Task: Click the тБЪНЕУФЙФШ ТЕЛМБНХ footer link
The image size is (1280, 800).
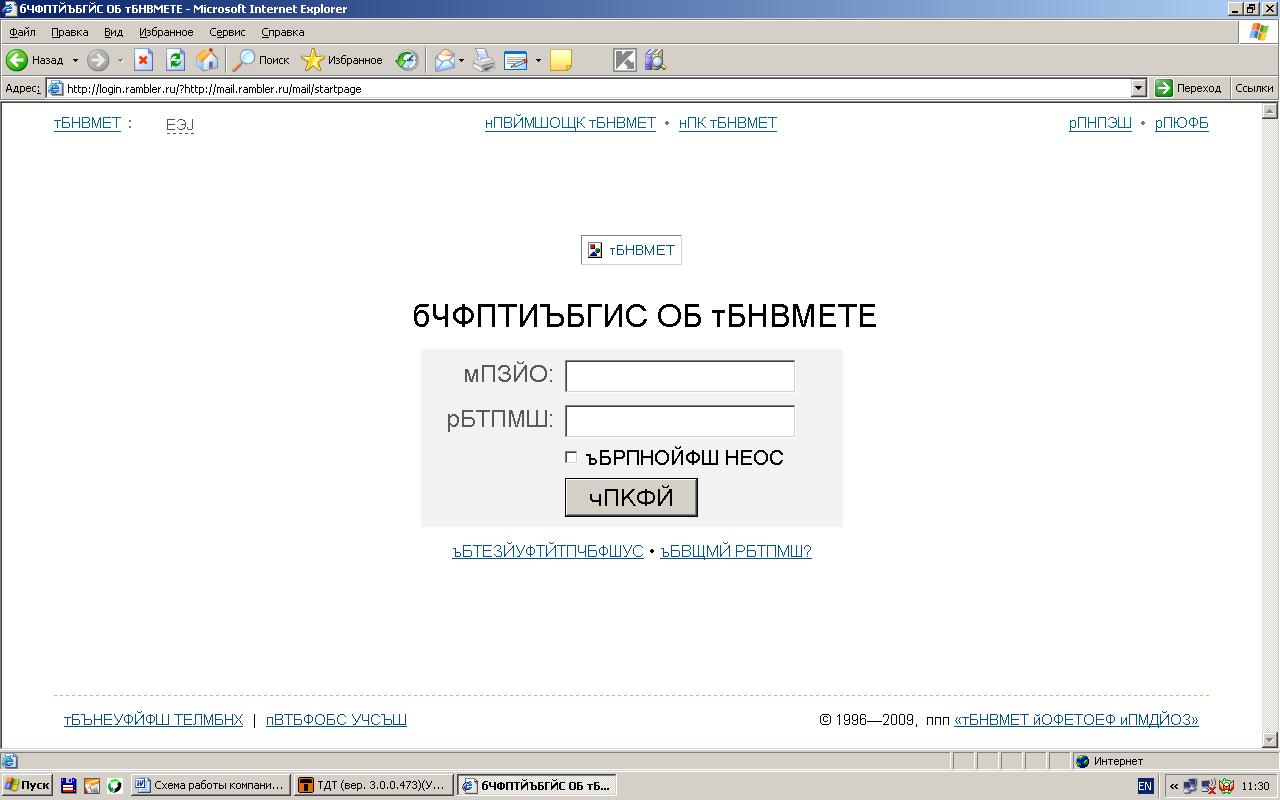Action: pyautogui.click(x=154, y=719)
